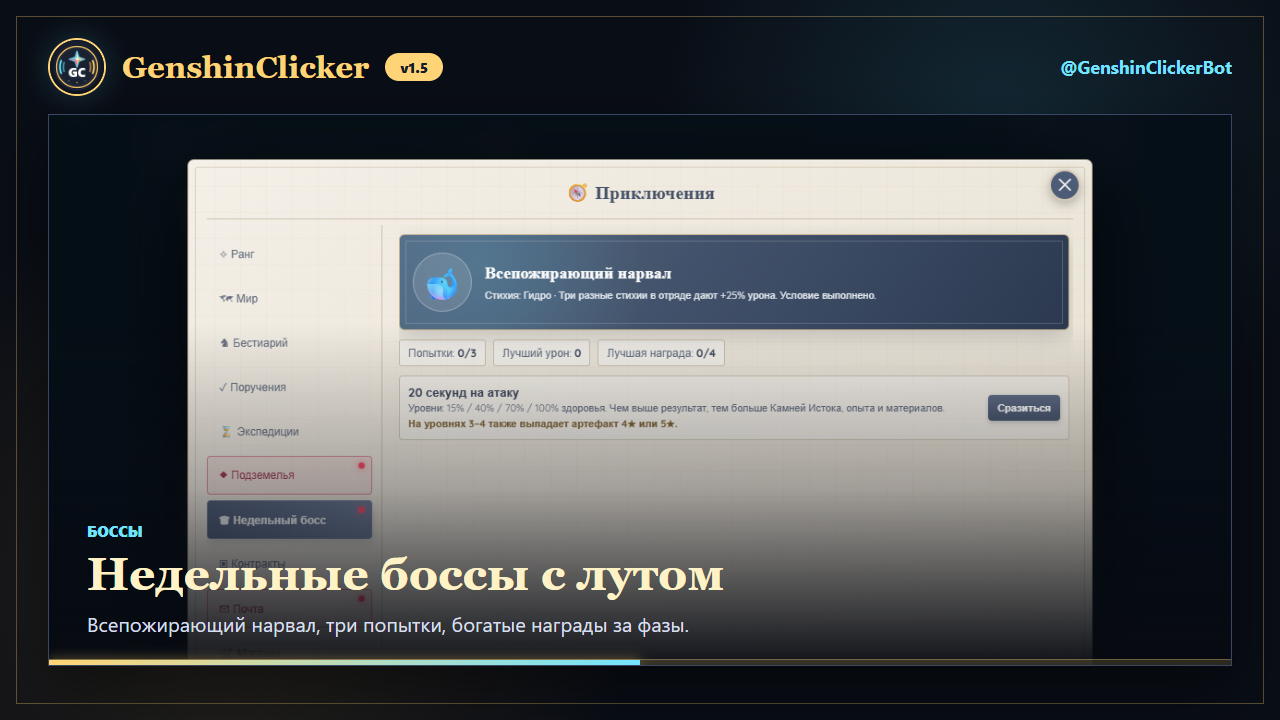Click the БОССЫ category label
This screenshot has height=720, width=1280.
point(115,532)
